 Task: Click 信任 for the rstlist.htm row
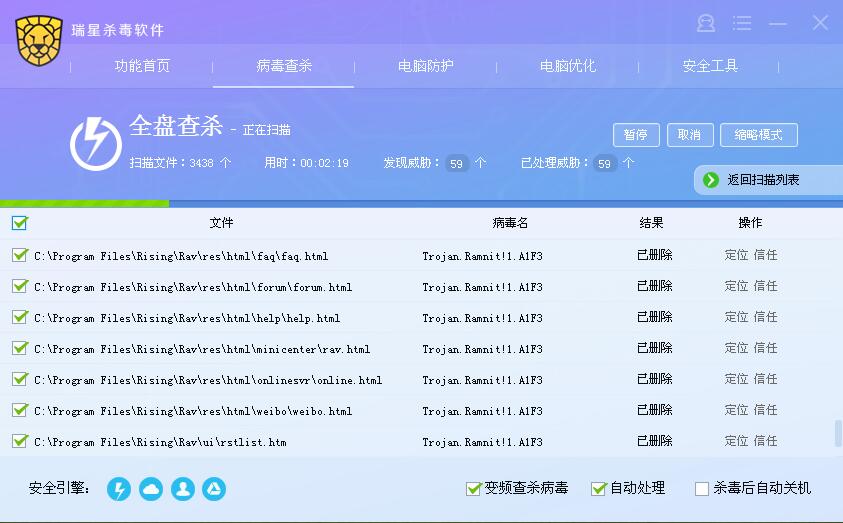766,441
